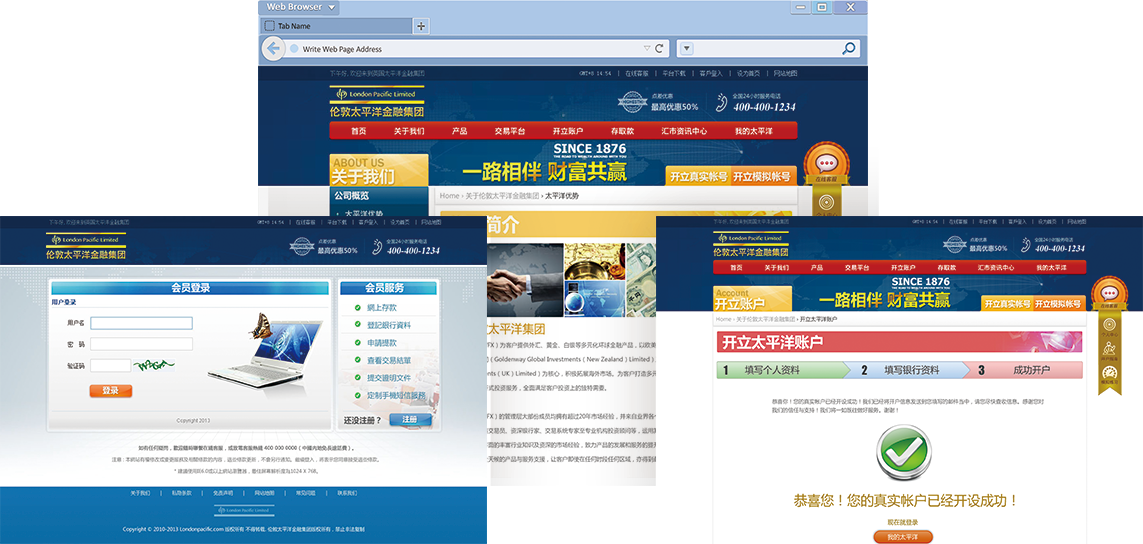This screenshot has width=1143, height=544.
Task: Click the browser search box field
Action: (767, 49)
